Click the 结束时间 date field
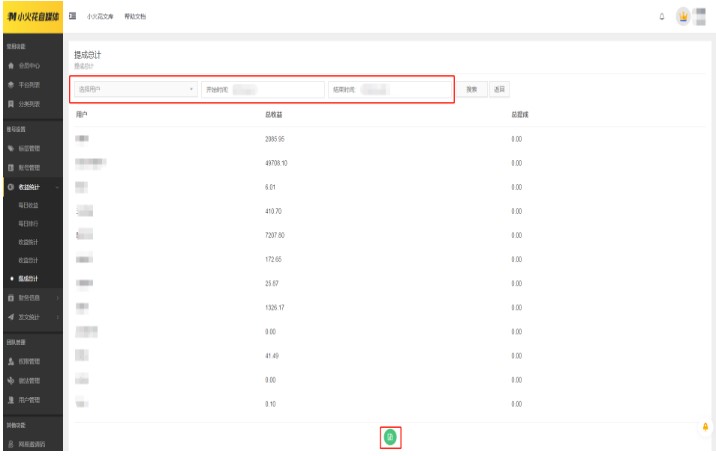Screen dimensions: 716x456 390,89
